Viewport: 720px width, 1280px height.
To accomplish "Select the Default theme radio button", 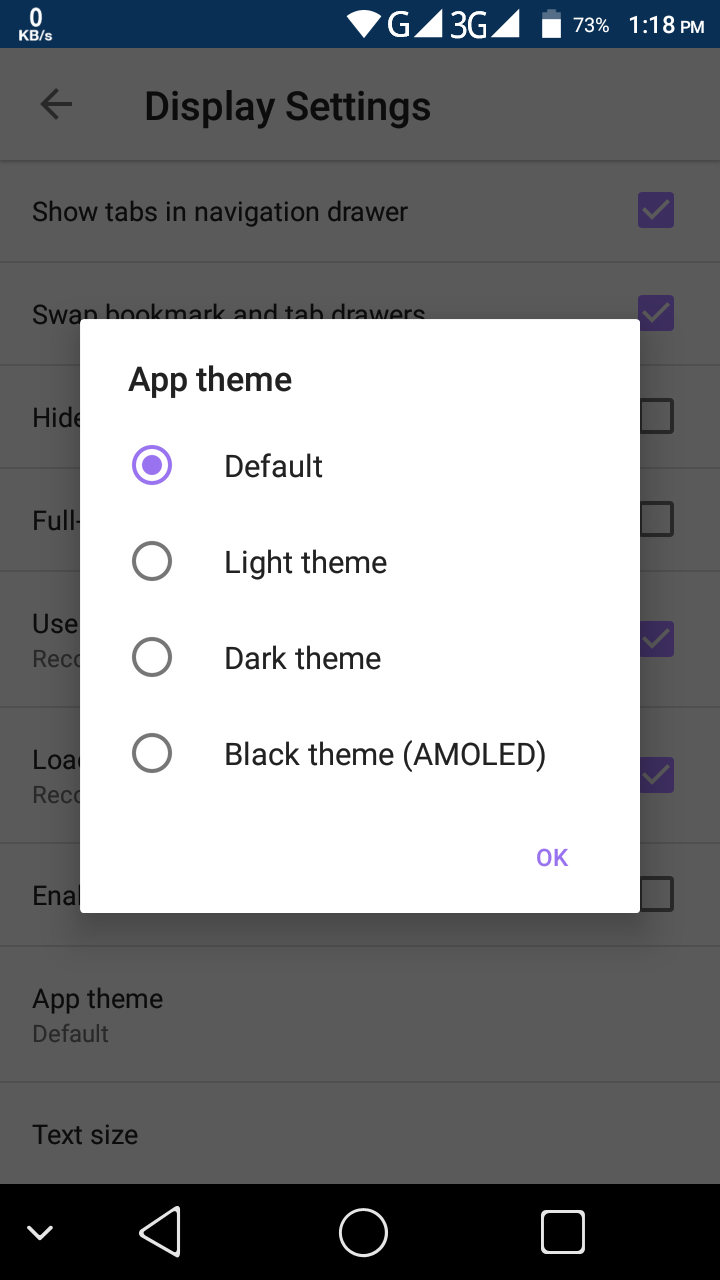I will tap(152, 465).
